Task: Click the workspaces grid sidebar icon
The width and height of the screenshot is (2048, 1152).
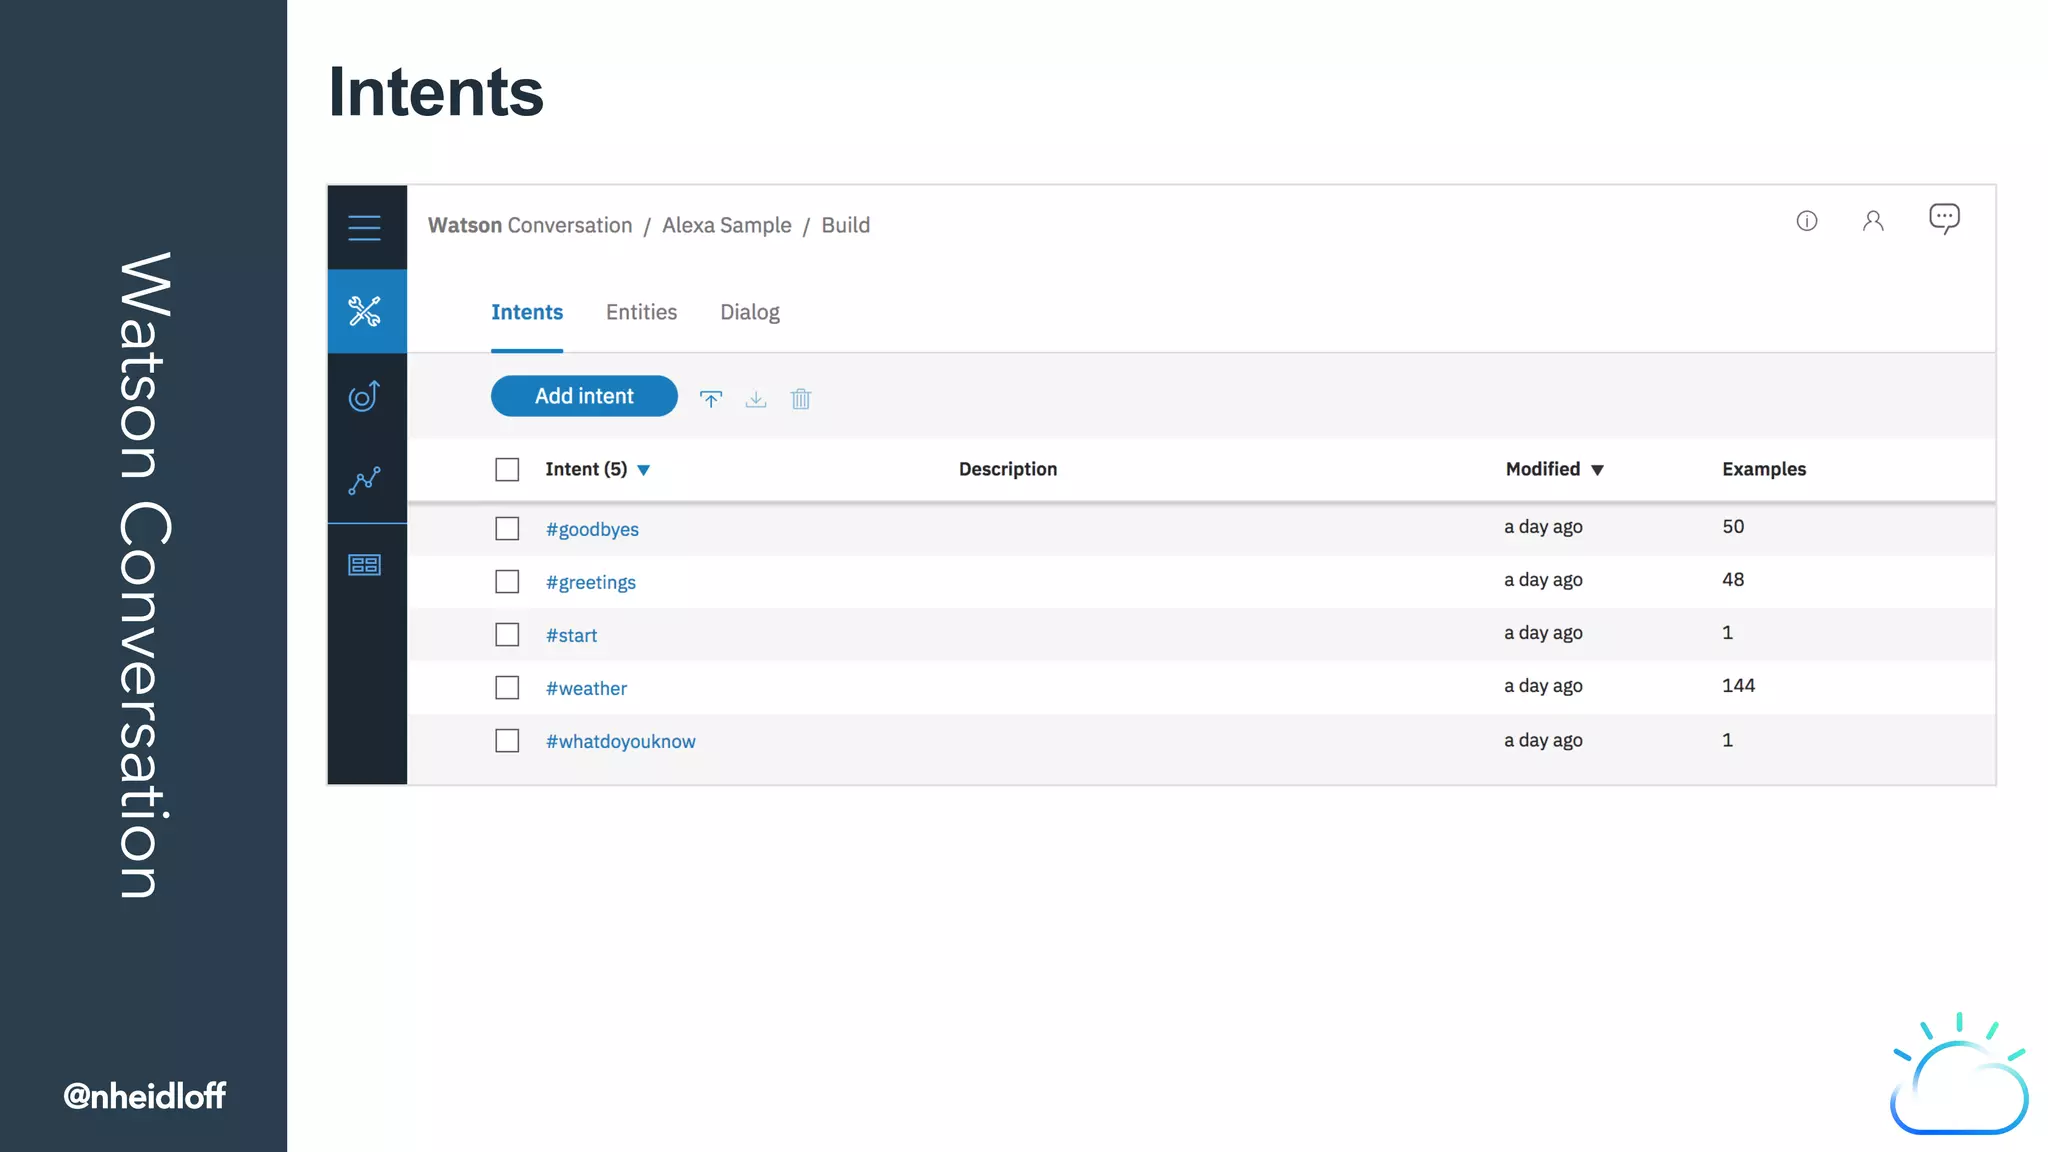Action: 365,565
